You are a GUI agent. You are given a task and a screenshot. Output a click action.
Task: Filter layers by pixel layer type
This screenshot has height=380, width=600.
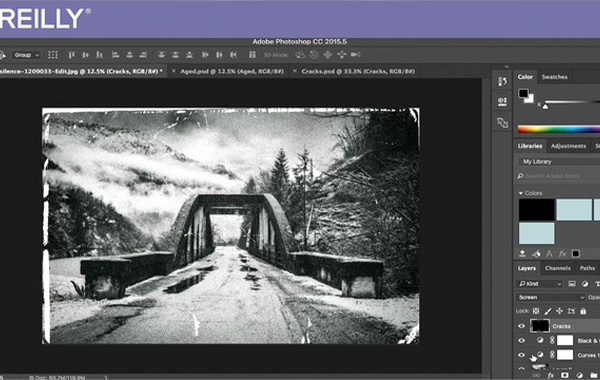pos(572,284)
